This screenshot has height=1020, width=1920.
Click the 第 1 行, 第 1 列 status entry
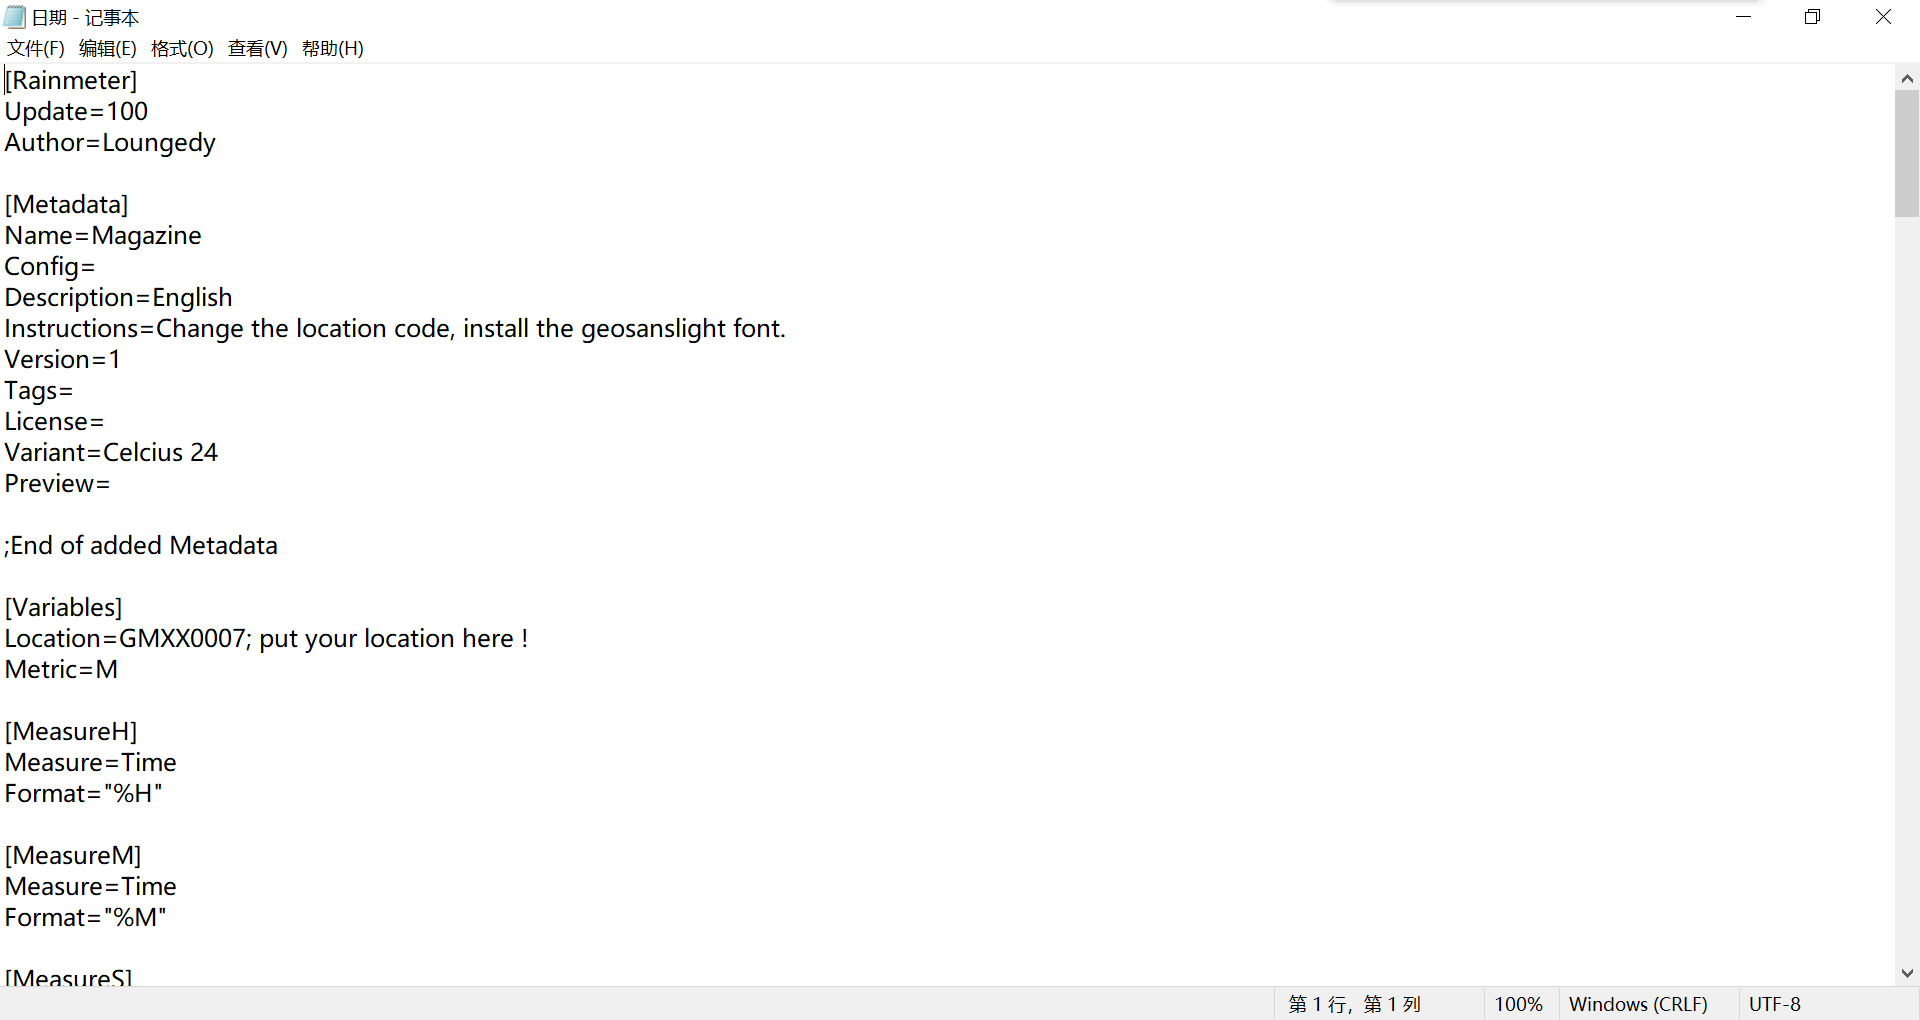point(1355,1004)
